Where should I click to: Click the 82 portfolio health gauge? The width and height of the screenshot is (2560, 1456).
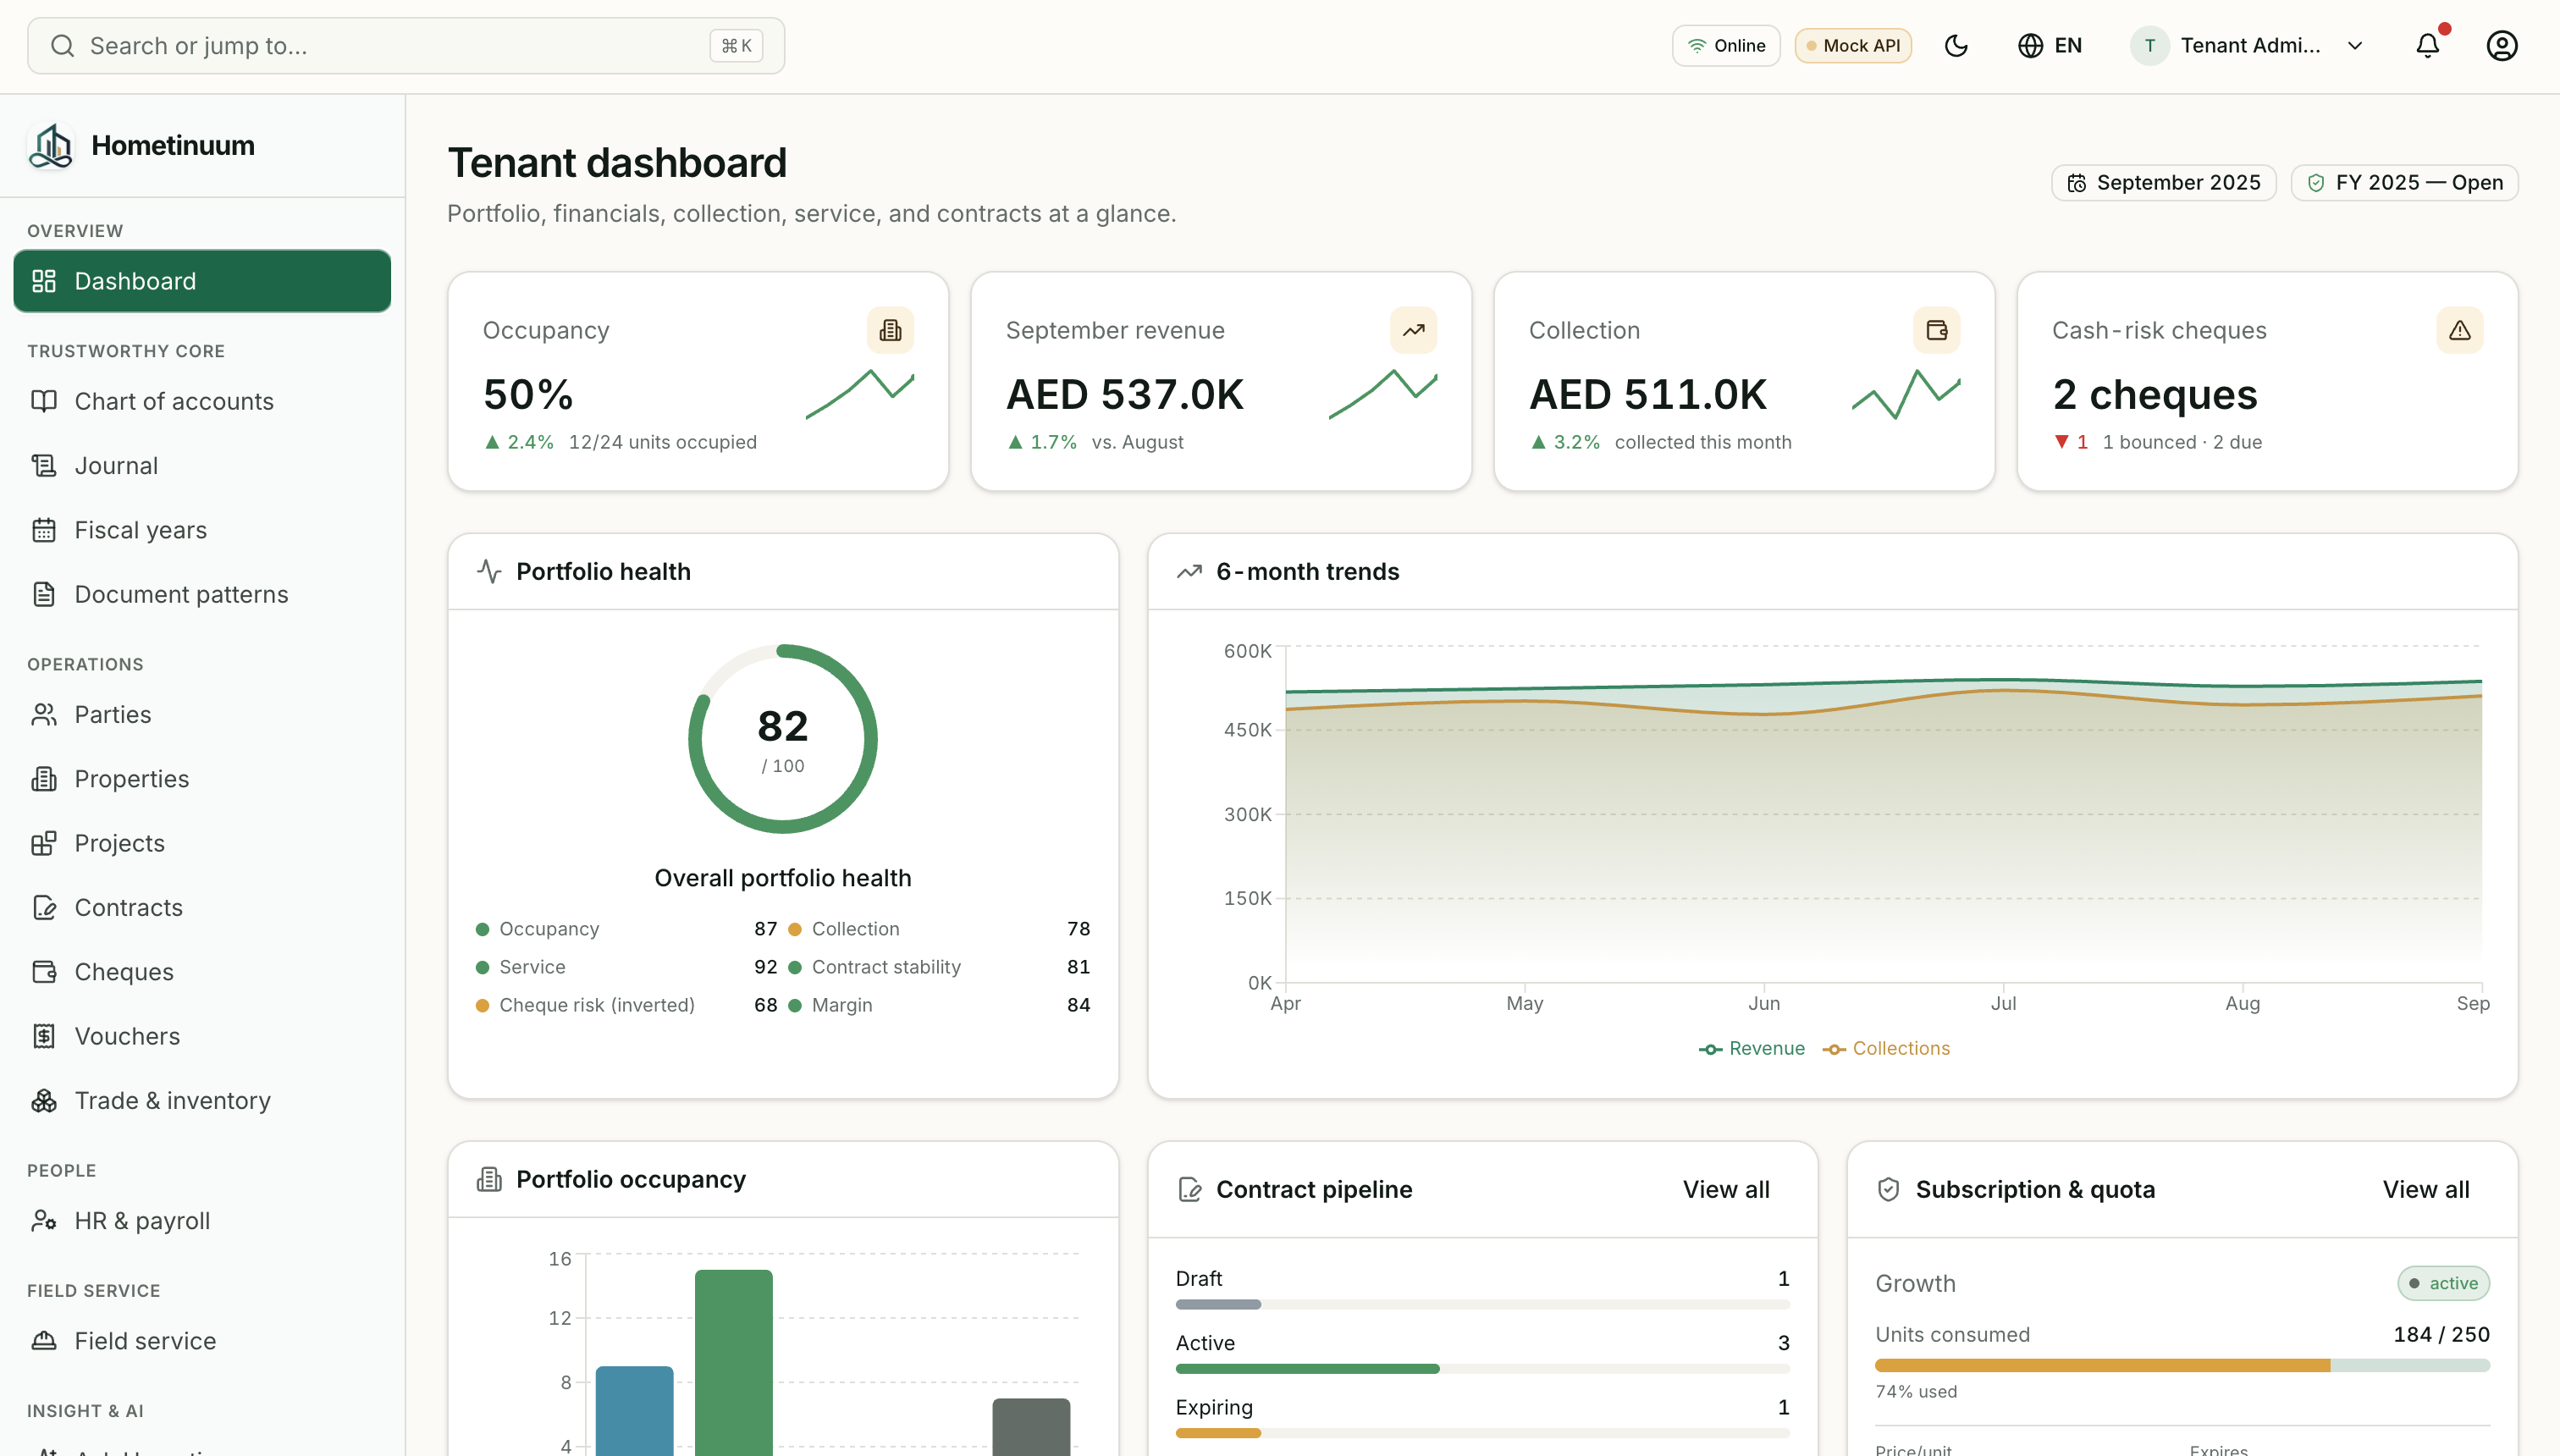tap(783, 739)
